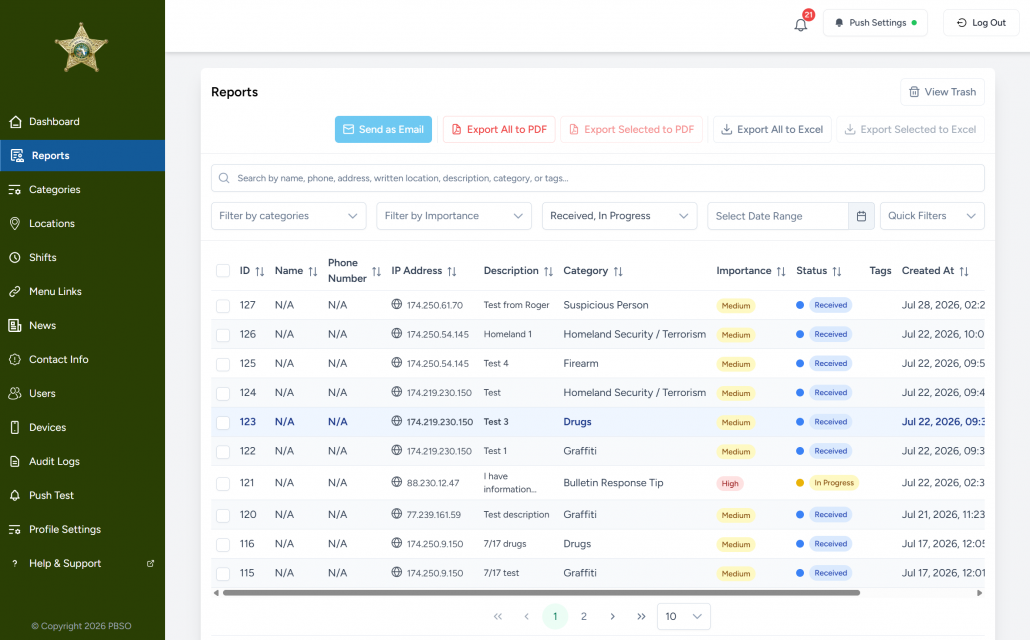Sort reports by Importance arrows icon
The image size is (1030, 640).
(781, 271)
